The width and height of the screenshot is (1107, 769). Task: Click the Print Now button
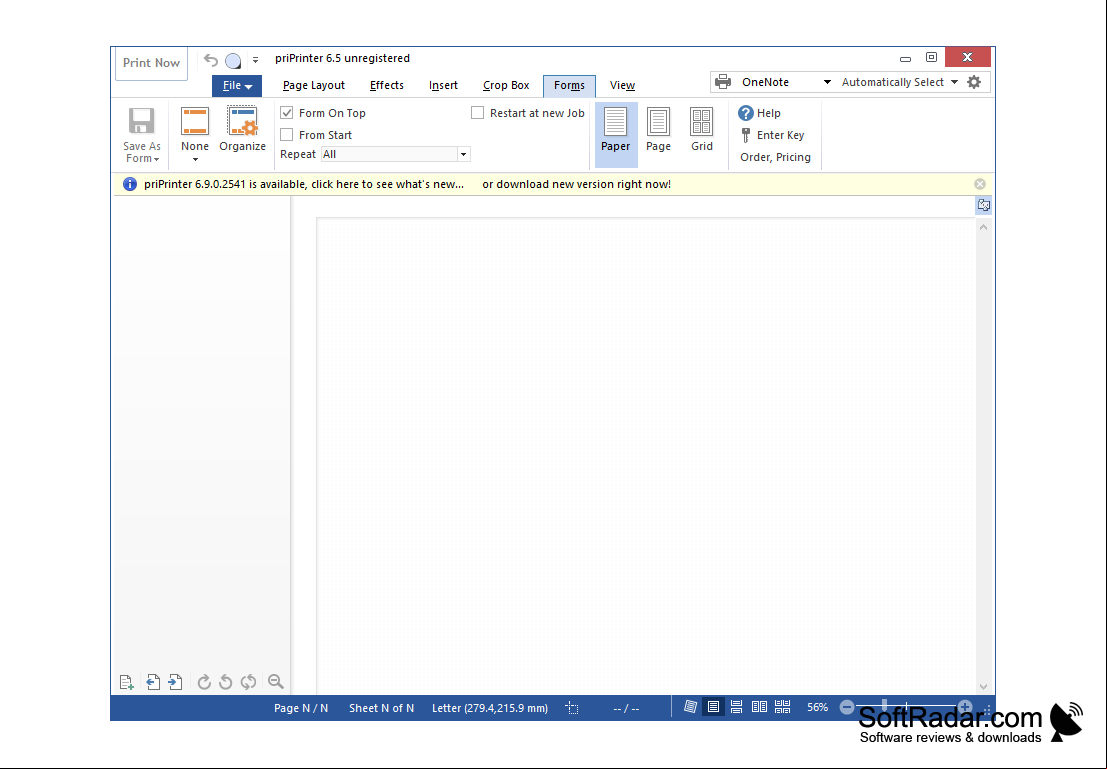[x=151, y=63]
